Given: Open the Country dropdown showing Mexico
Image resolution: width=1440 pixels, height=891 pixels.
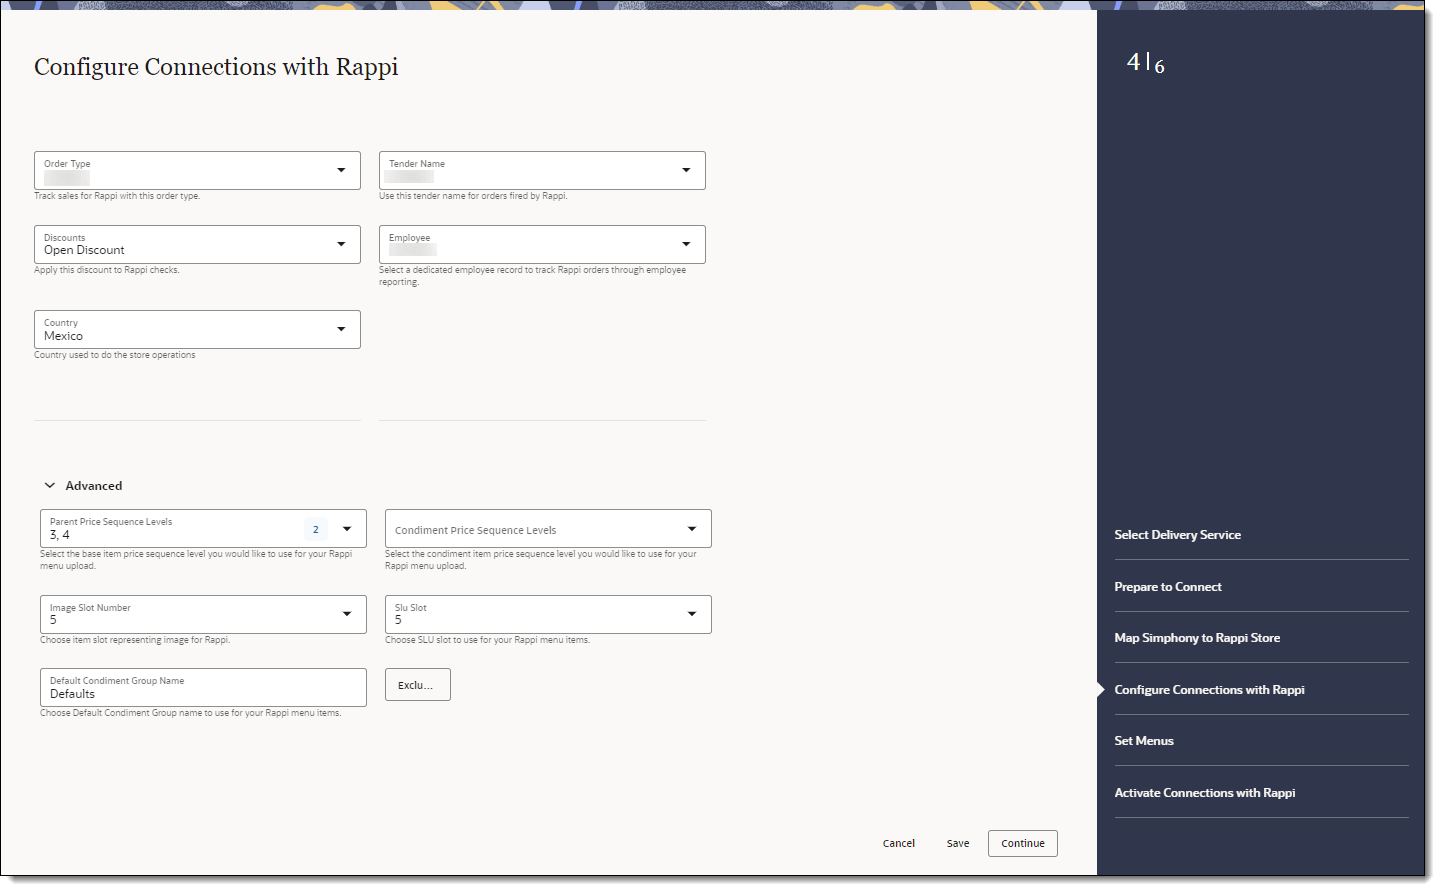Looking at the screenshot, I should click(197, 329).
